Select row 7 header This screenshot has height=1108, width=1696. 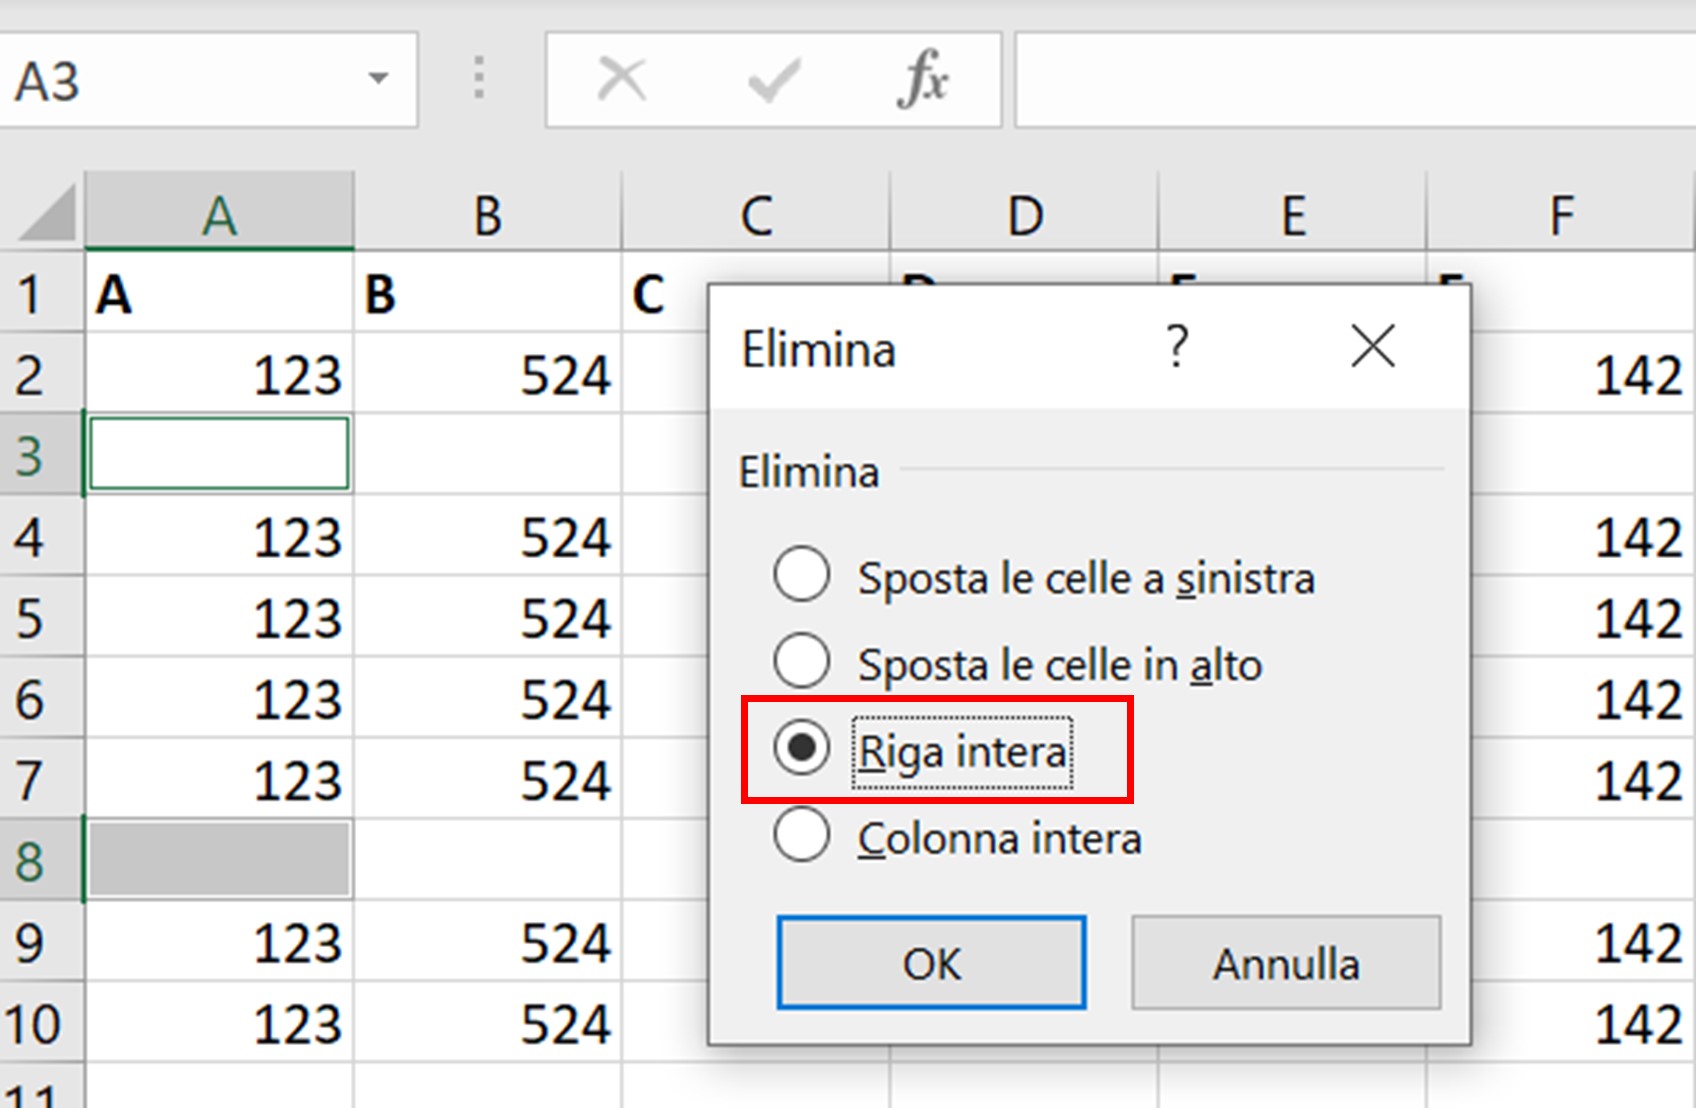click(x=41, y=778)
